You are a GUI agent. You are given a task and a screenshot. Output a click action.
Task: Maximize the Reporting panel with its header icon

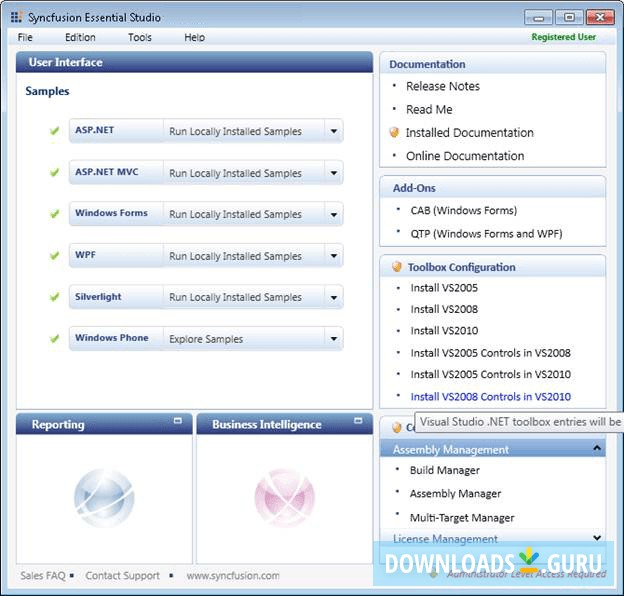177,421
